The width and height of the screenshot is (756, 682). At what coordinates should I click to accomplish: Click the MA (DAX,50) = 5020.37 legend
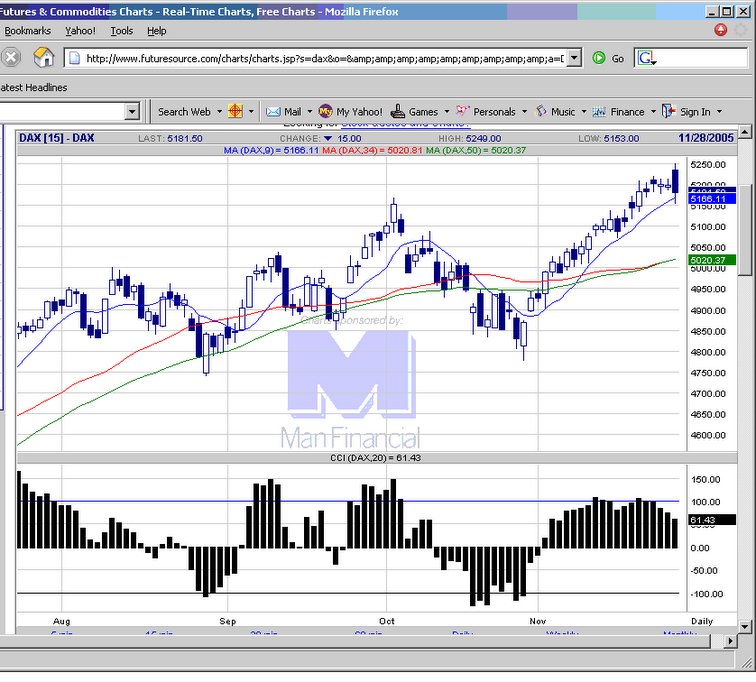(476, 150)
